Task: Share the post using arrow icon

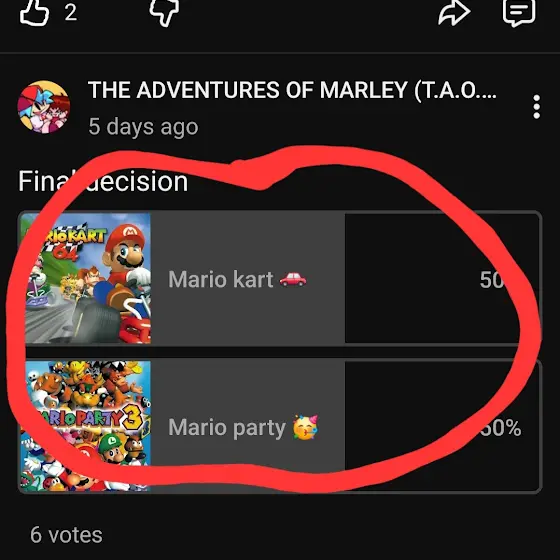Action: [454, 12]
